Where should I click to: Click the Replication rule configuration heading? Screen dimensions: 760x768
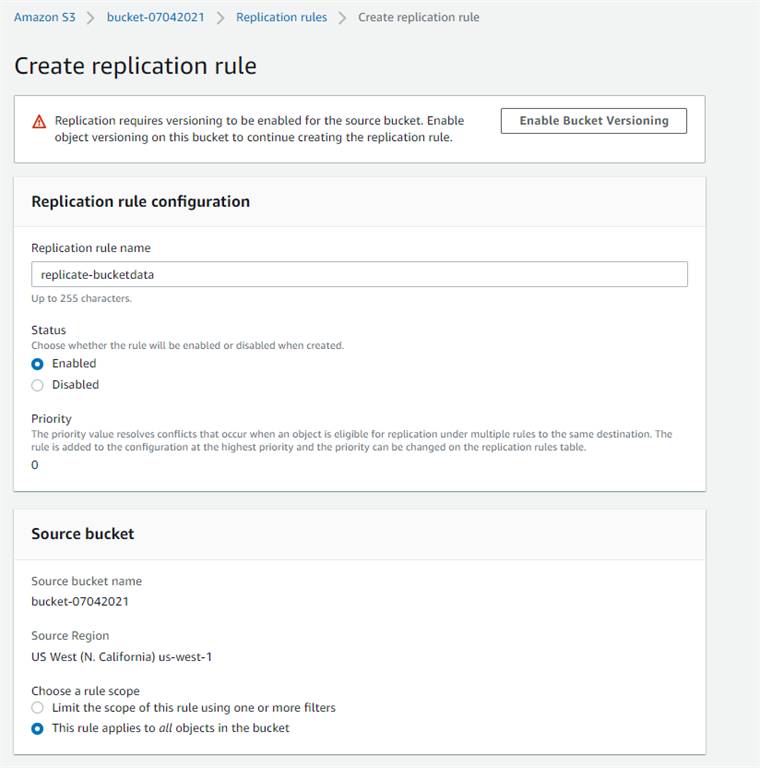(x=141, y=201)
